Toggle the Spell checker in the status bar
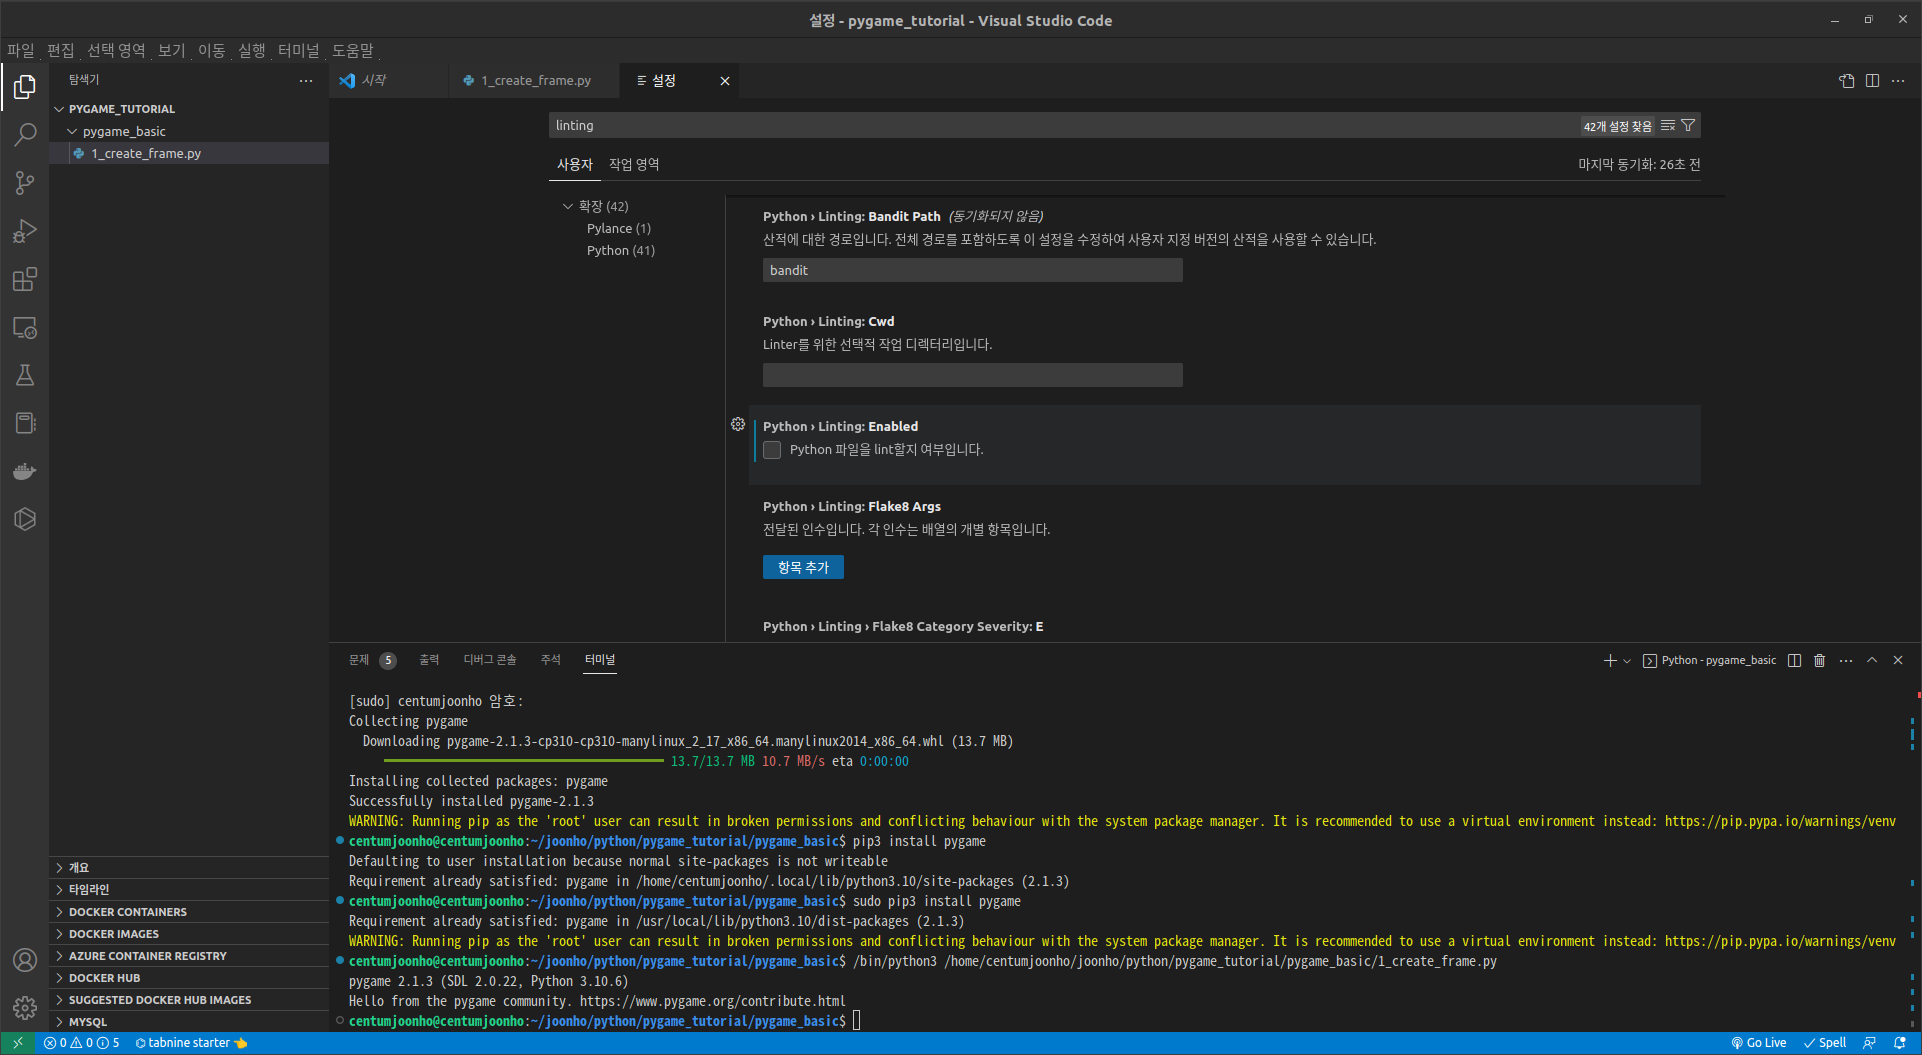This screenshot has width=1922, height=1055. (x=1827, y=1043)
